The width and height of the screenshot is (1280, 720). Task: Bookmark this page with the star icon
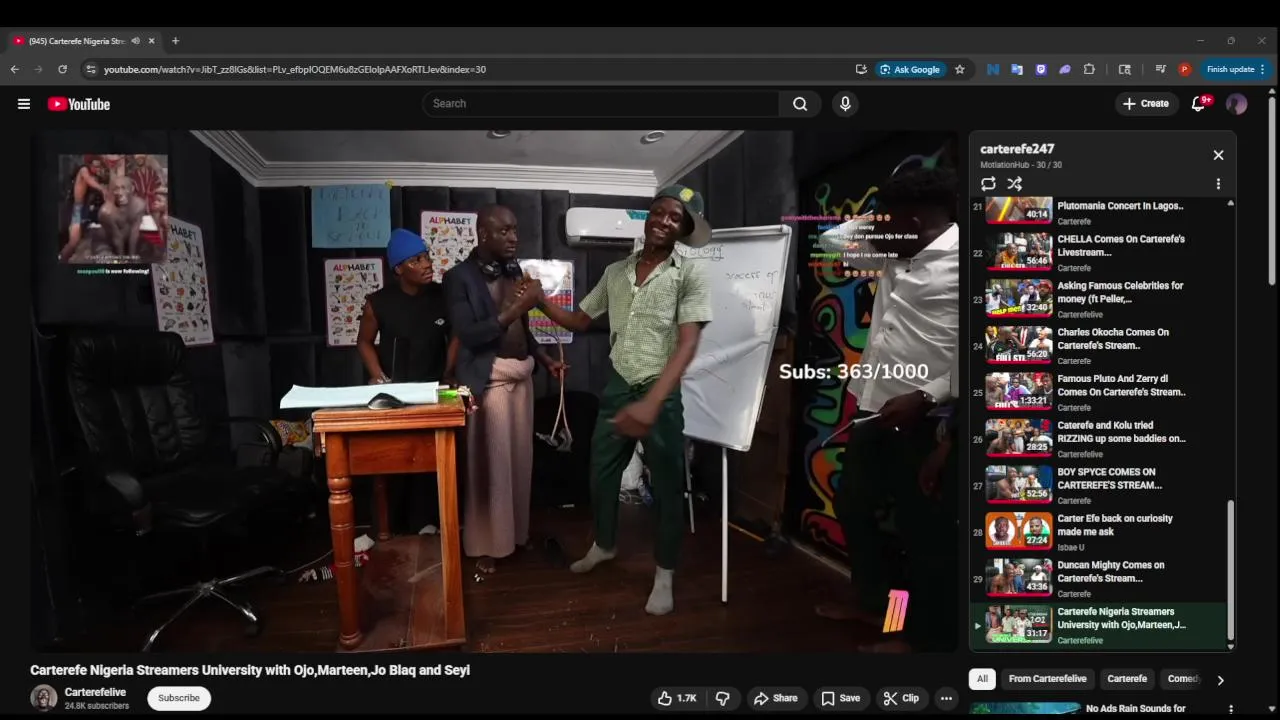[x=960, y=69]
